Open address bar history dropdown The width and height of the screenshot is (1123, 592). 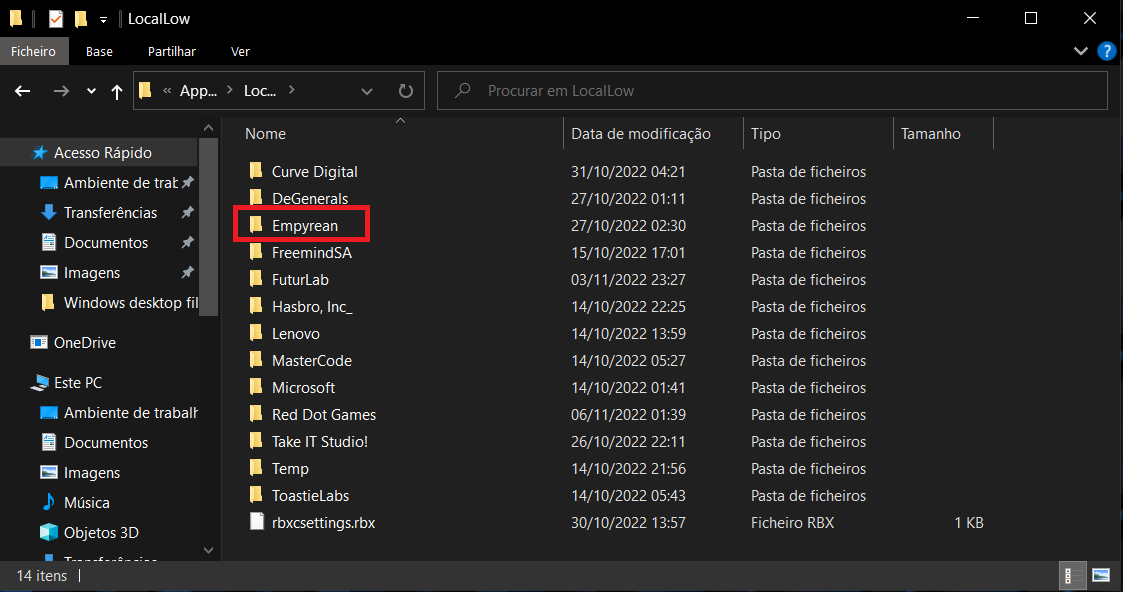coord(366,91)
